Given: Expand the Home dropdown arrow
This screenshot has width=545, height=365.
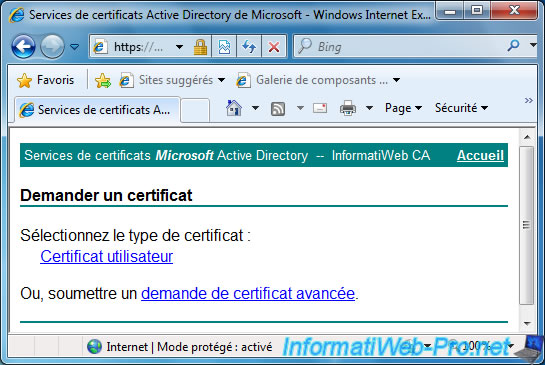Looking at the screenshot, I should point(255,108).
